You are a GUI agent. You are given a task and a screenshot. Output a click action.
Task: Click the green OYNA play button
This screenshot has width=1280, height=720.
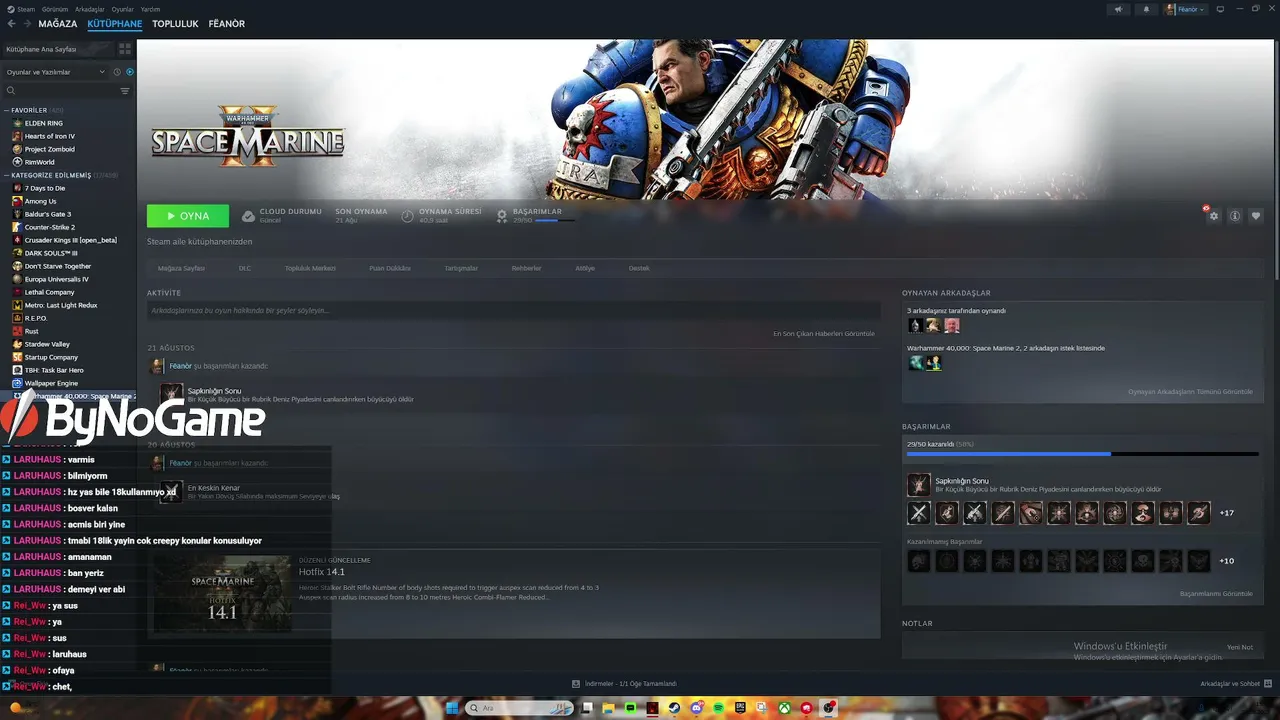188,216
